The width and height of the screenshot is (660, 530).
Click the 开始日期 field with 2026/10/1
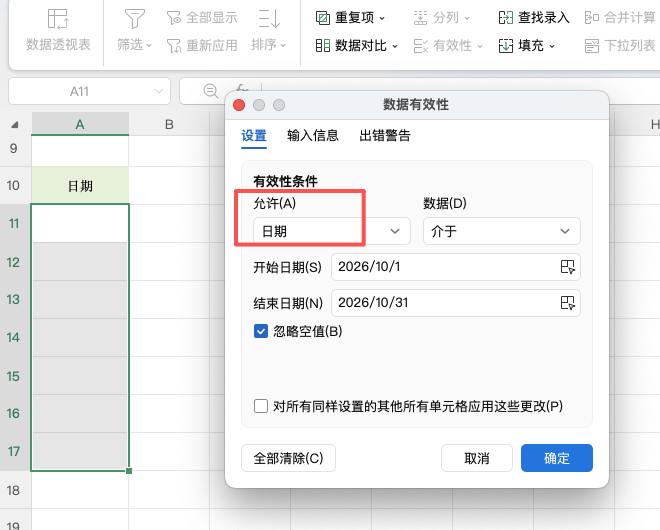pyautogui.click(x=456, y=267)
